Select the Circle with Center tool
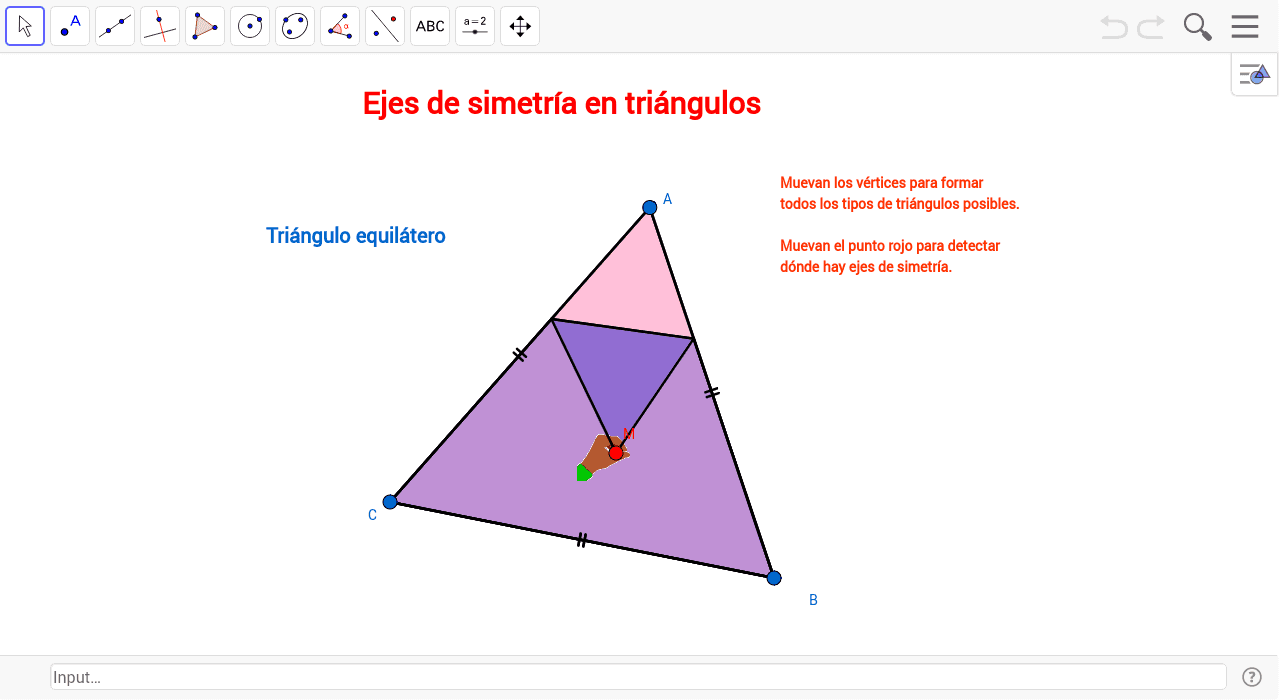The image size is (1279, 700). coord(250,26)
